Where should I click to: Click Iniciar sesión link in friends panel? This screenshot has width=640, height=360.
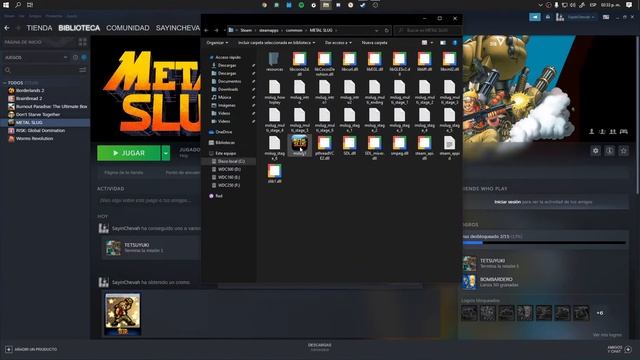(507, 202)
